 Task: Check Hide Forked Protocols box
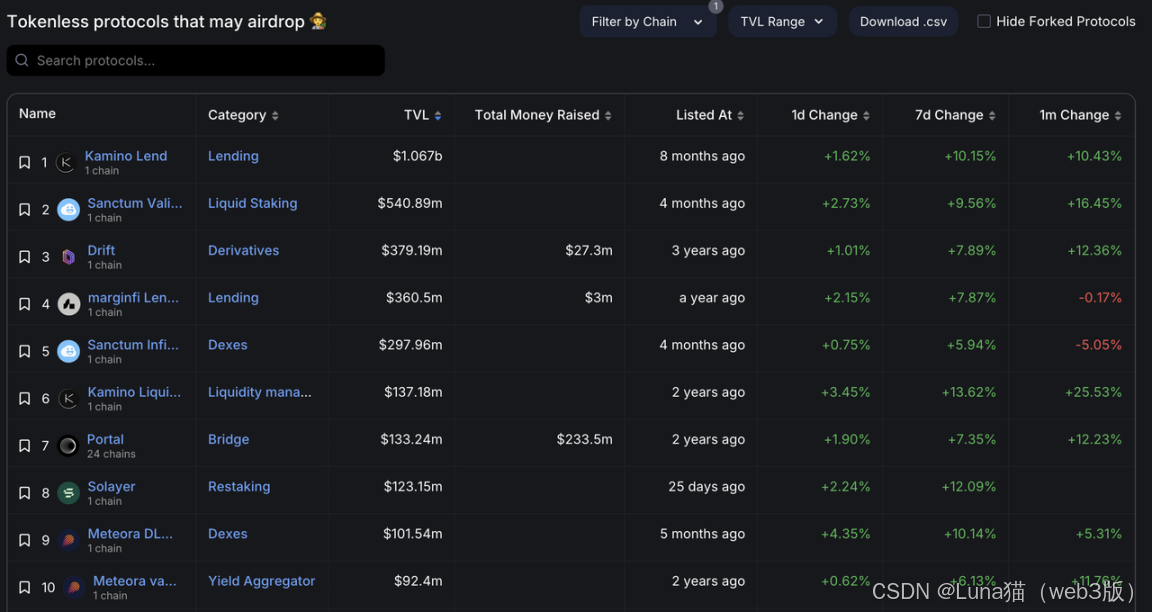984,21
